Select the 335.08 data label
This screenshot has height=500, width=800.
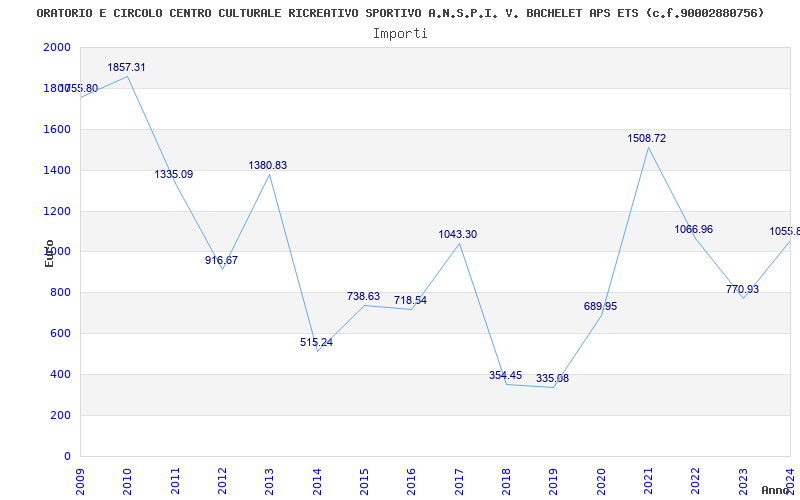click(552, 379)
